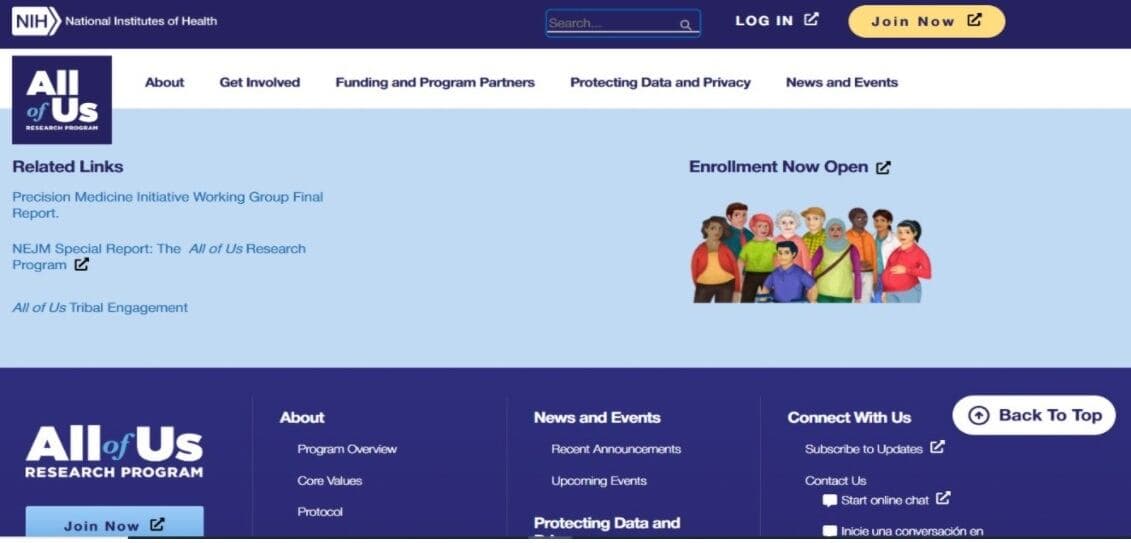Click the yellow Join Now button
Image resolution: width=1131 pixels, height=543 pixels.
(x=927, y=22)
